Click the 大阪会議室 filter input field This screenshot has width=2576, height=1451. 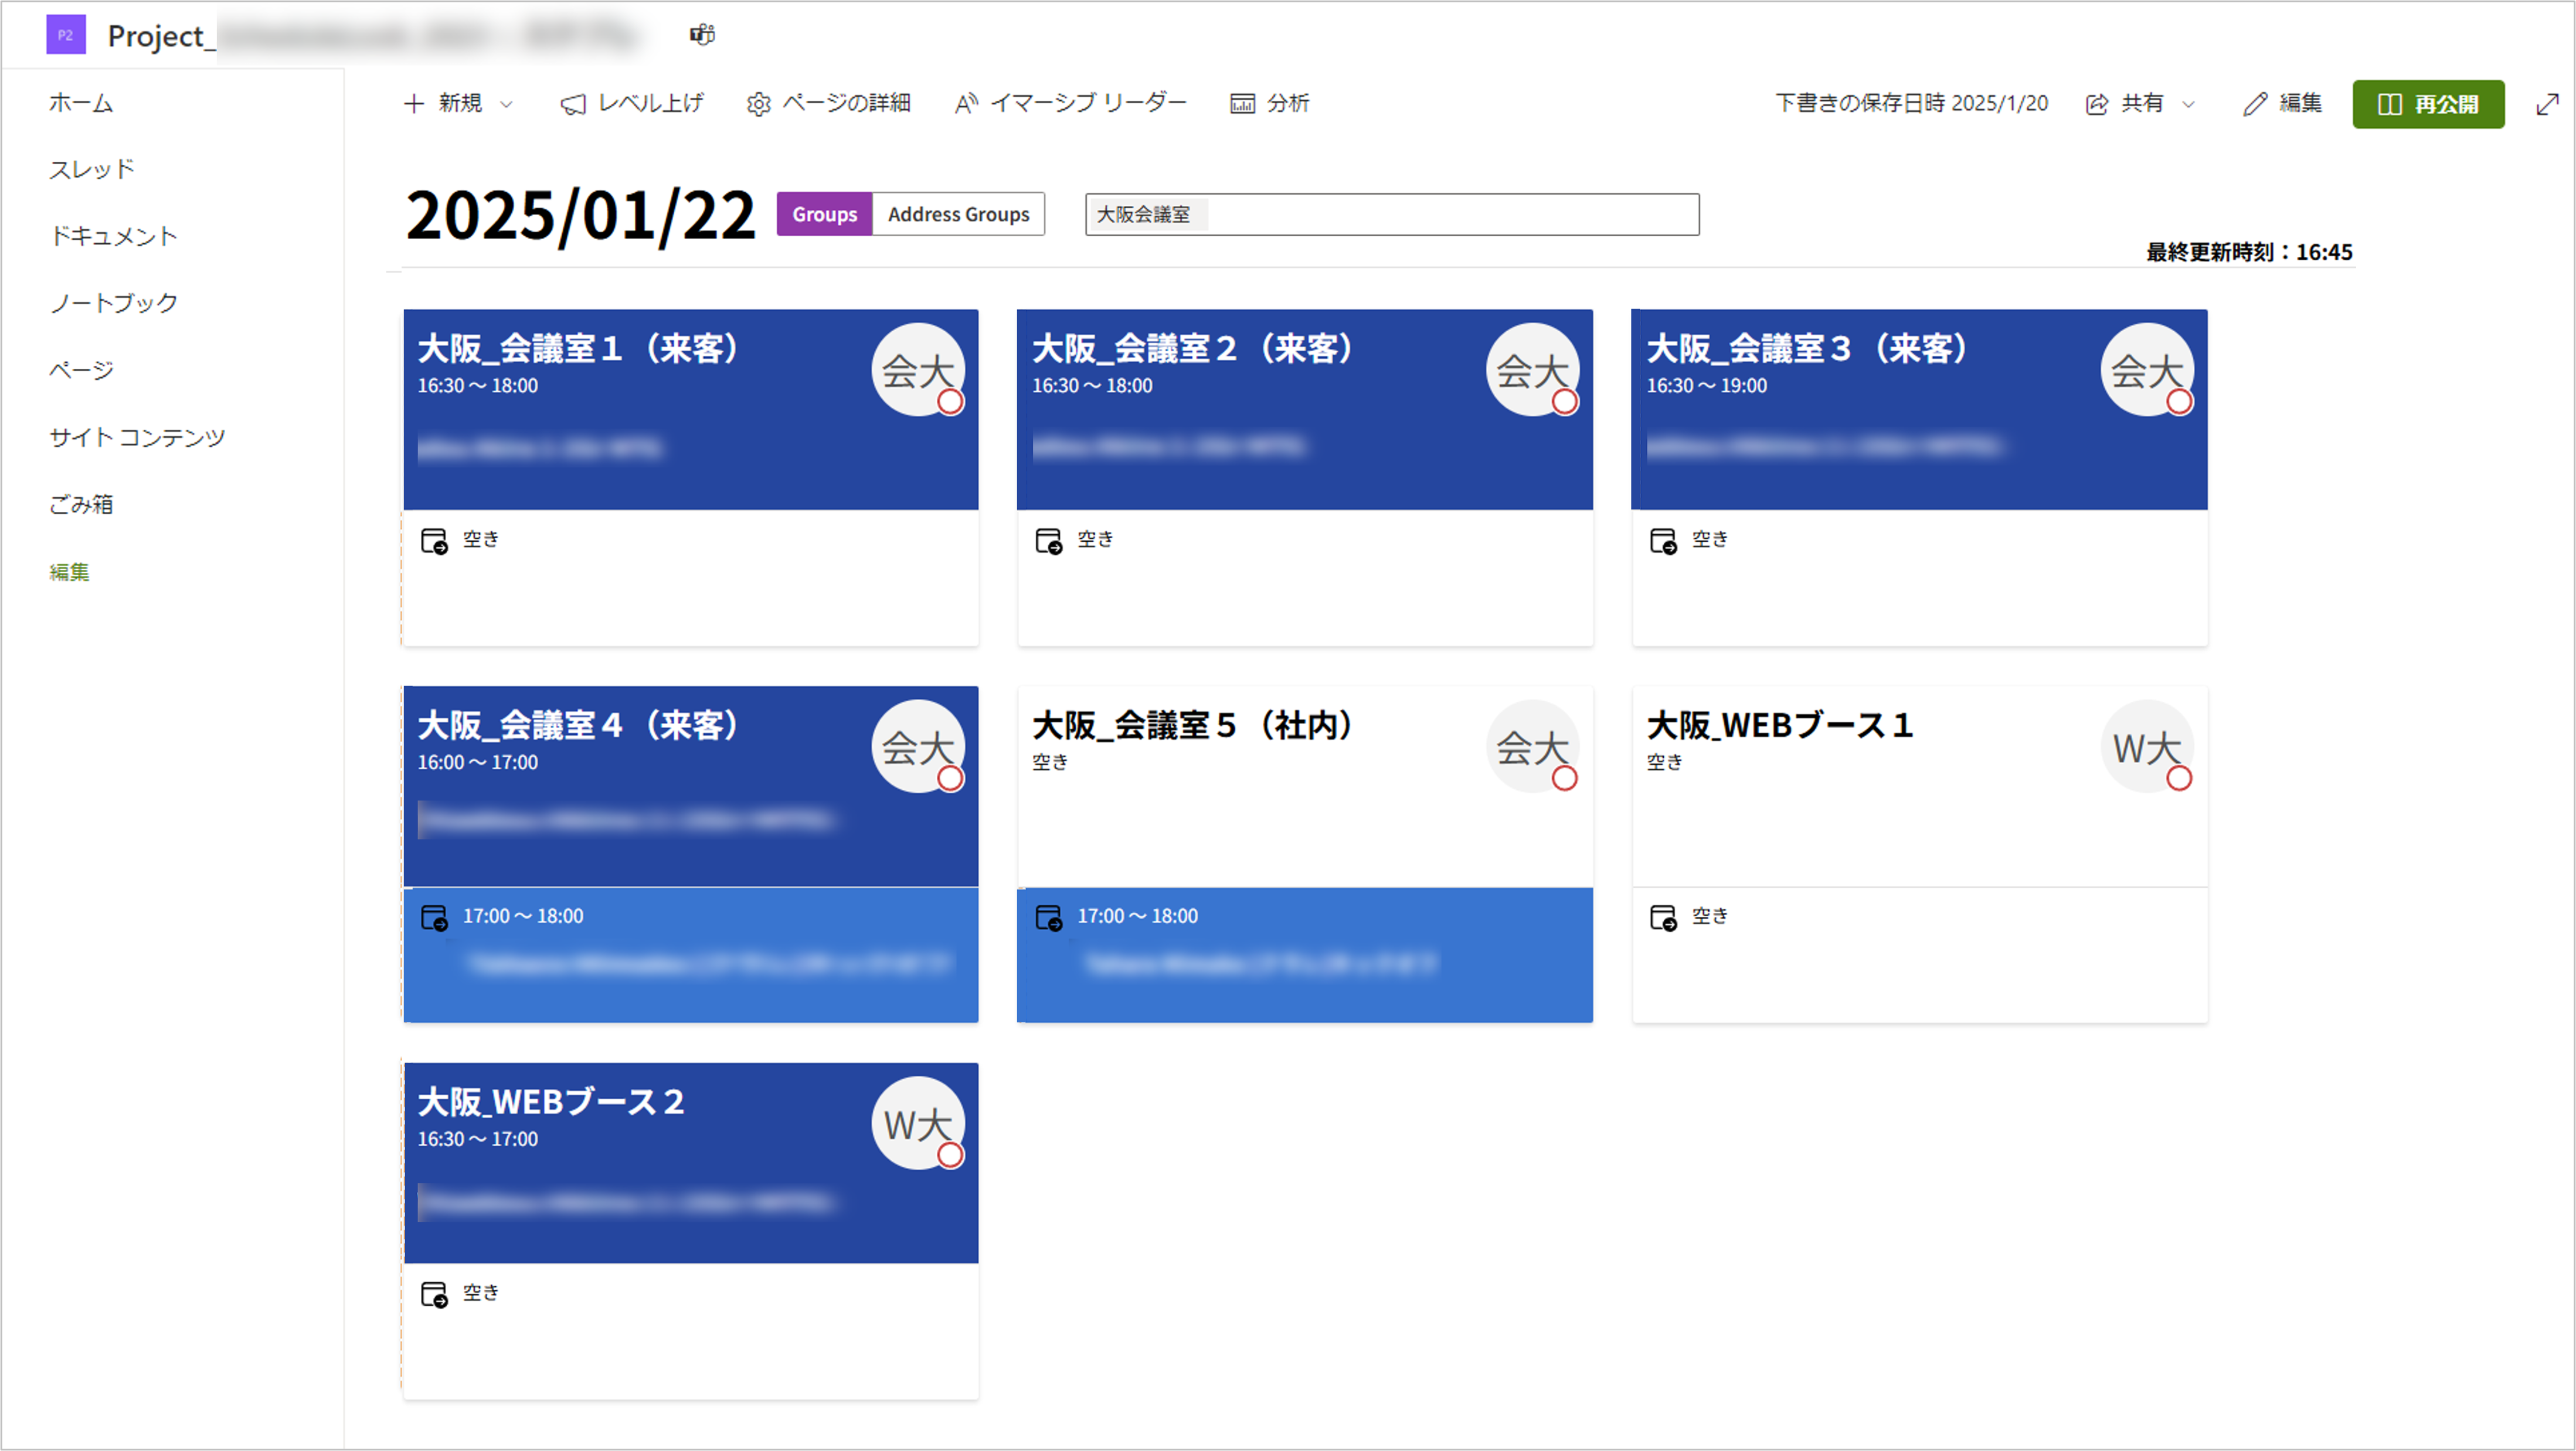click(1392, 214)
